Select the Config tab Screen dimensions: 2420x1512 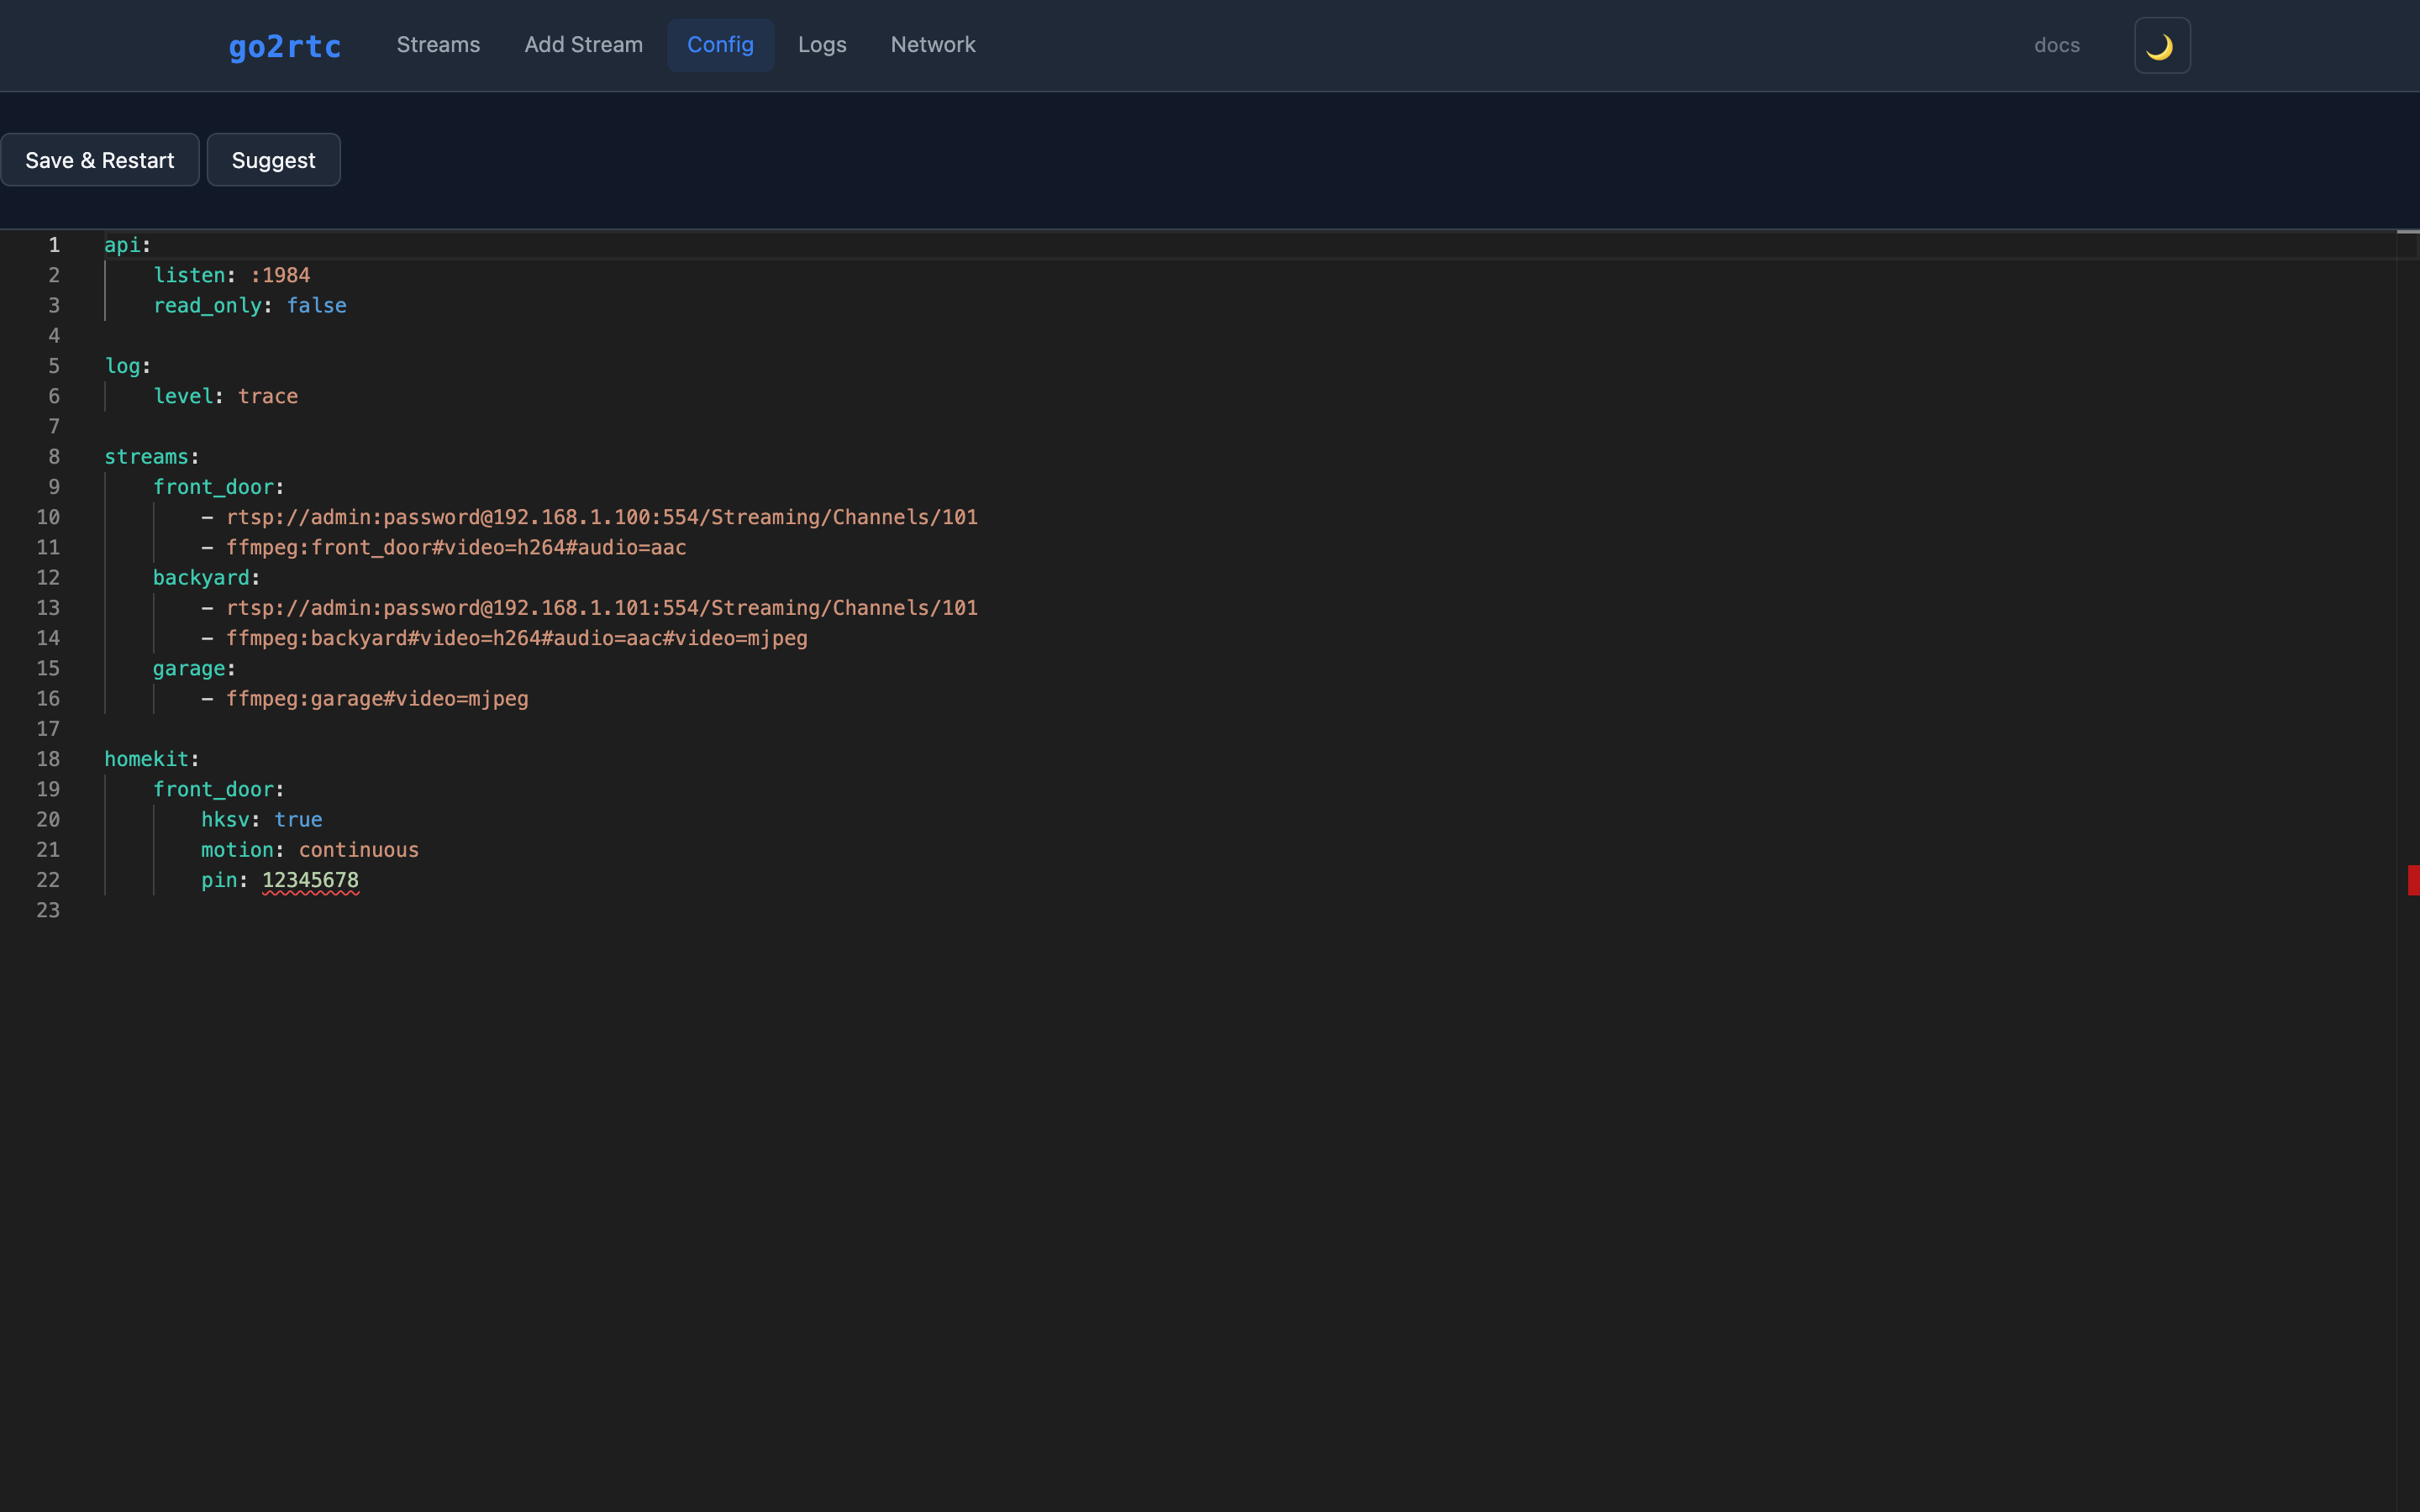(x=721, y=45)
